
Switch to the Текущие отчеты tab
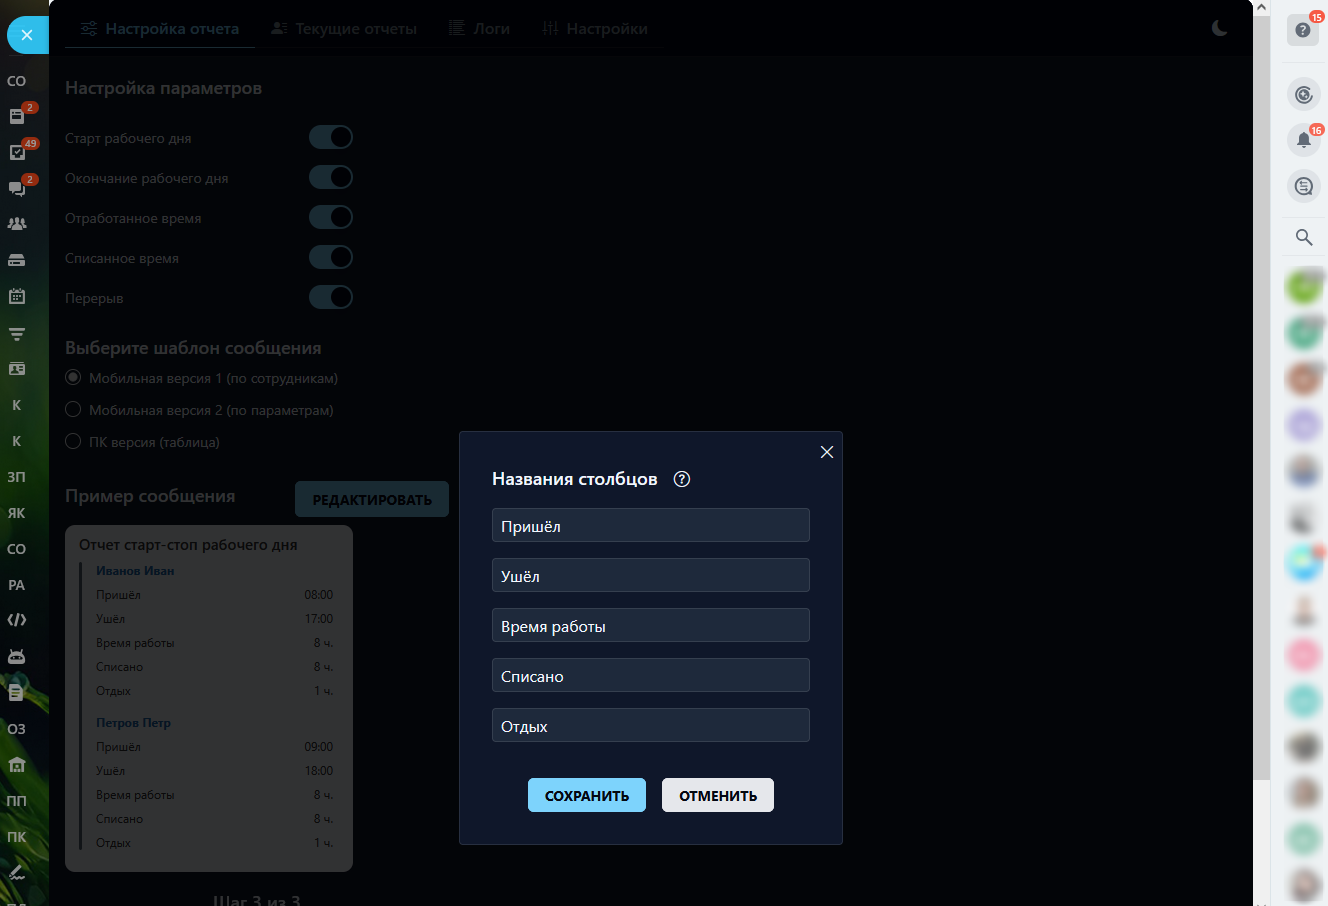point(344,29)
